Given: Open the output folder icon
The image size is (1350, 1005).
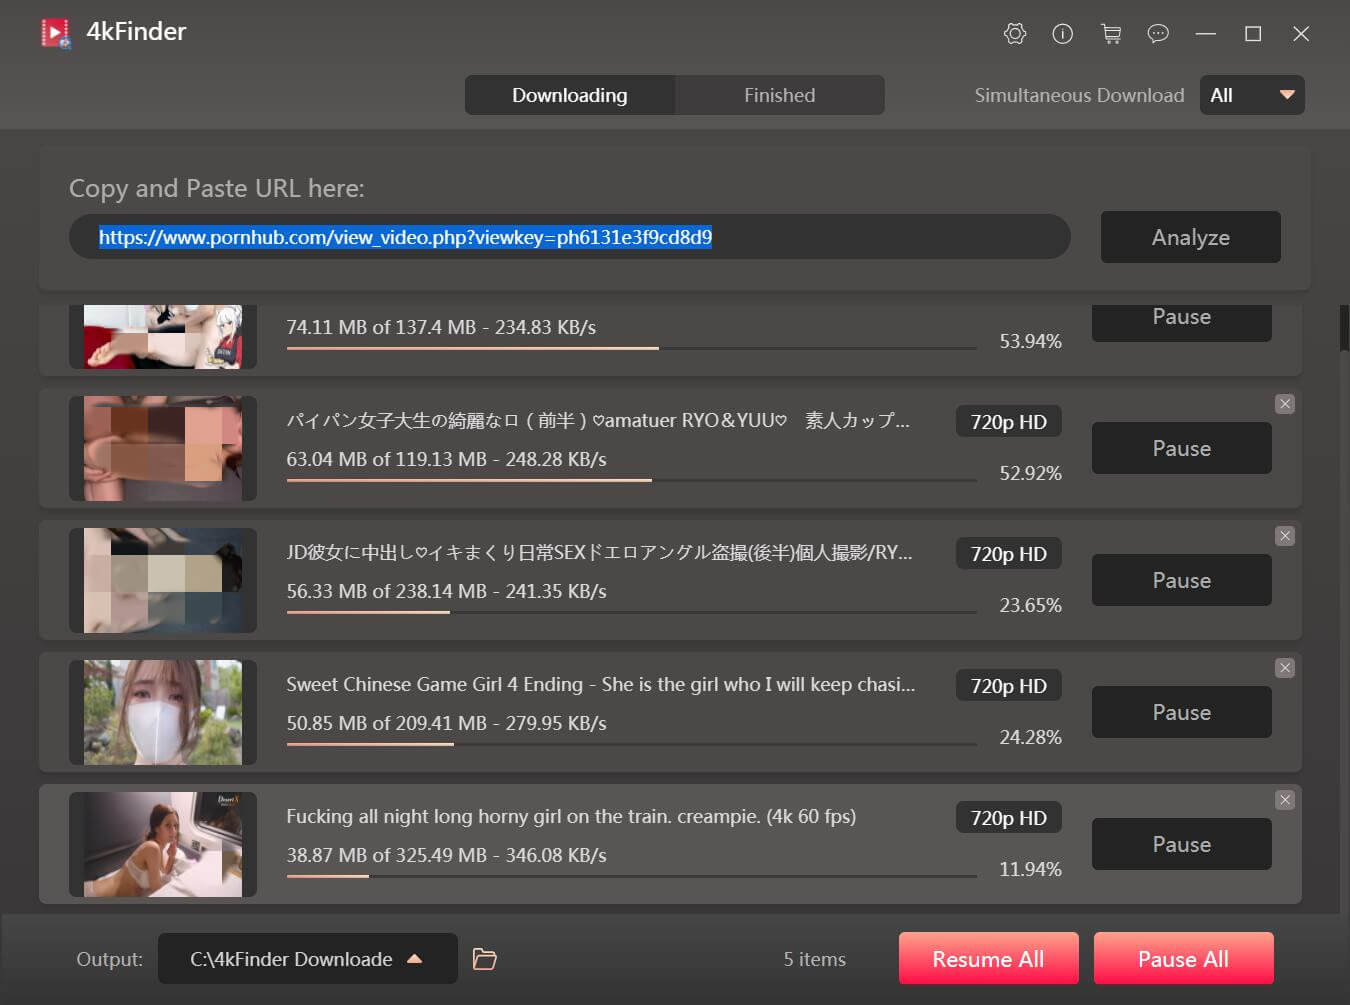Looking at the screenshot, I should pyautogui.click(x=485, y=959).
